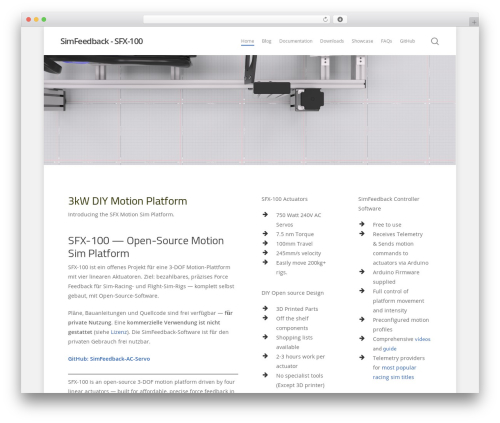Open the Blog menu item
500x423 pixels.
tap(266, 41)
